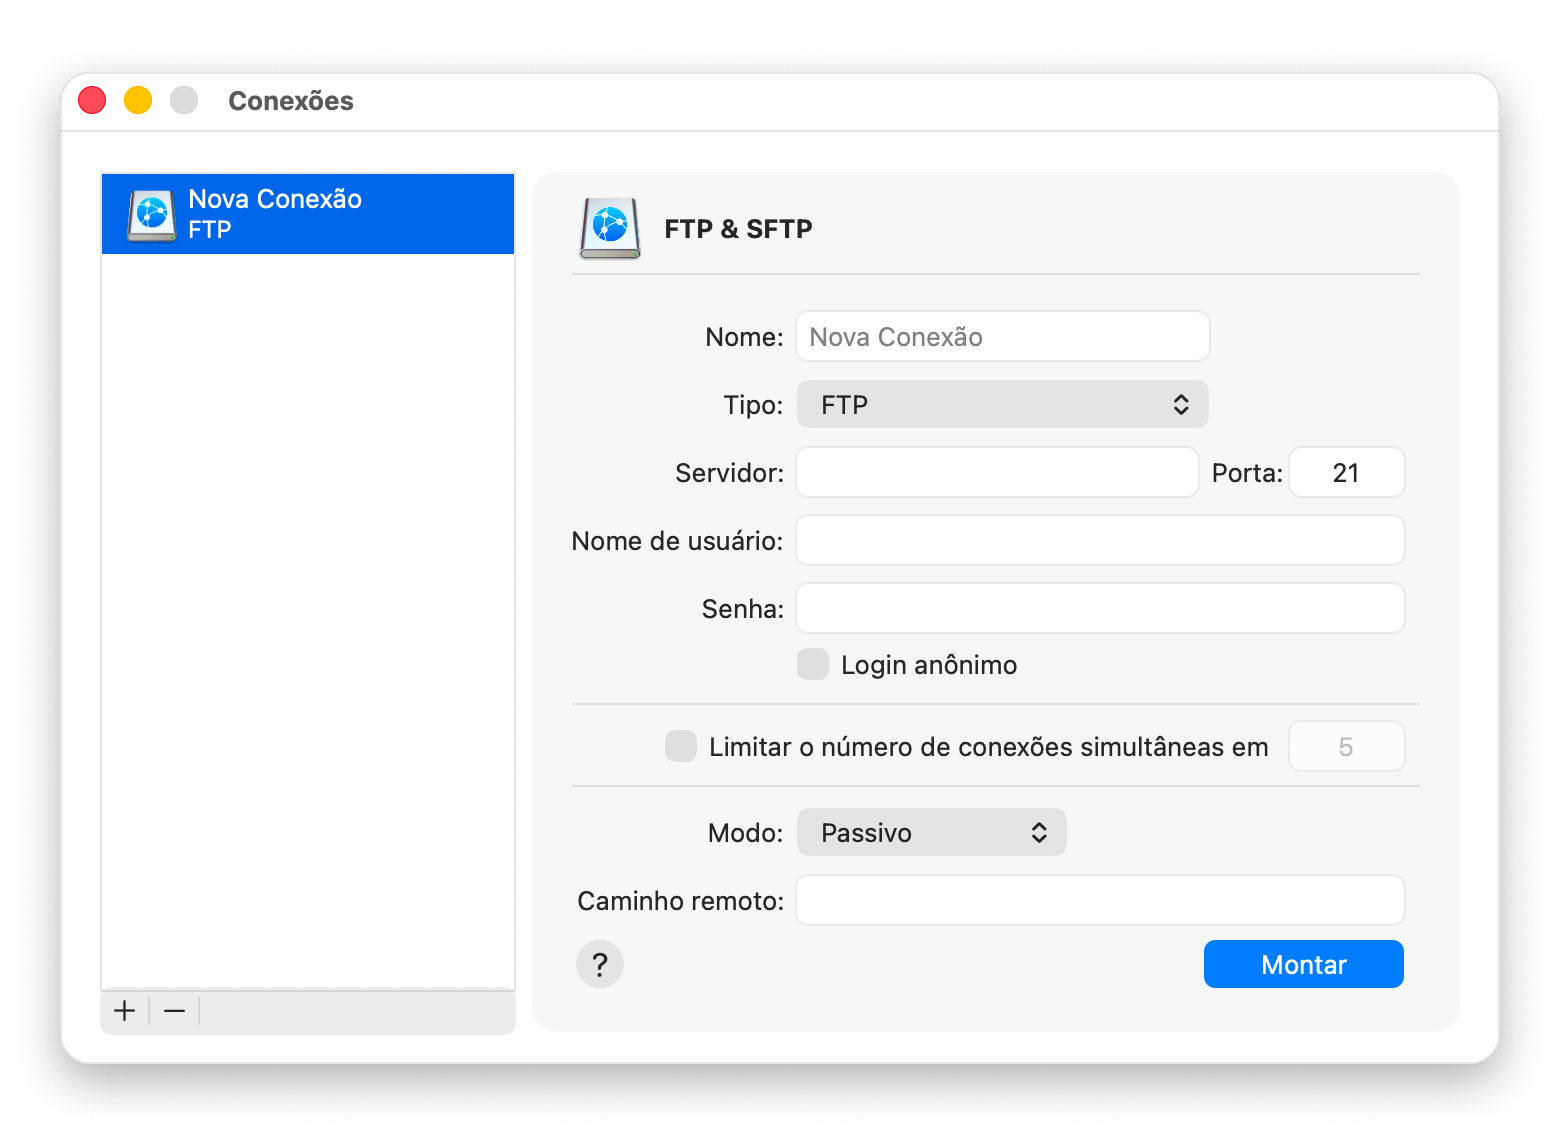Viewport: 1560px width, 1144px height.
Task: Close the Conexões window with red button
Action: pos(92,100)
